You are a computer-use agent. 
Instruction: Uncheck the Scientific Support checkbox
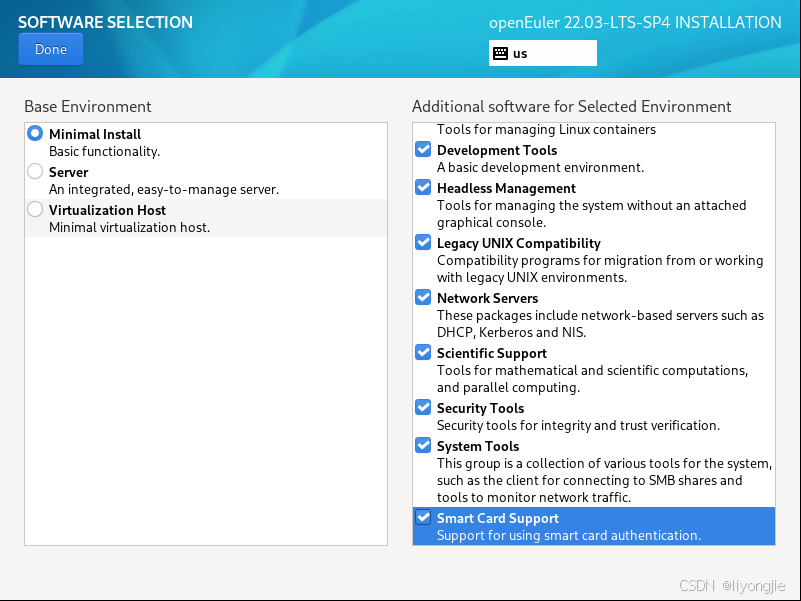point(423,352)
